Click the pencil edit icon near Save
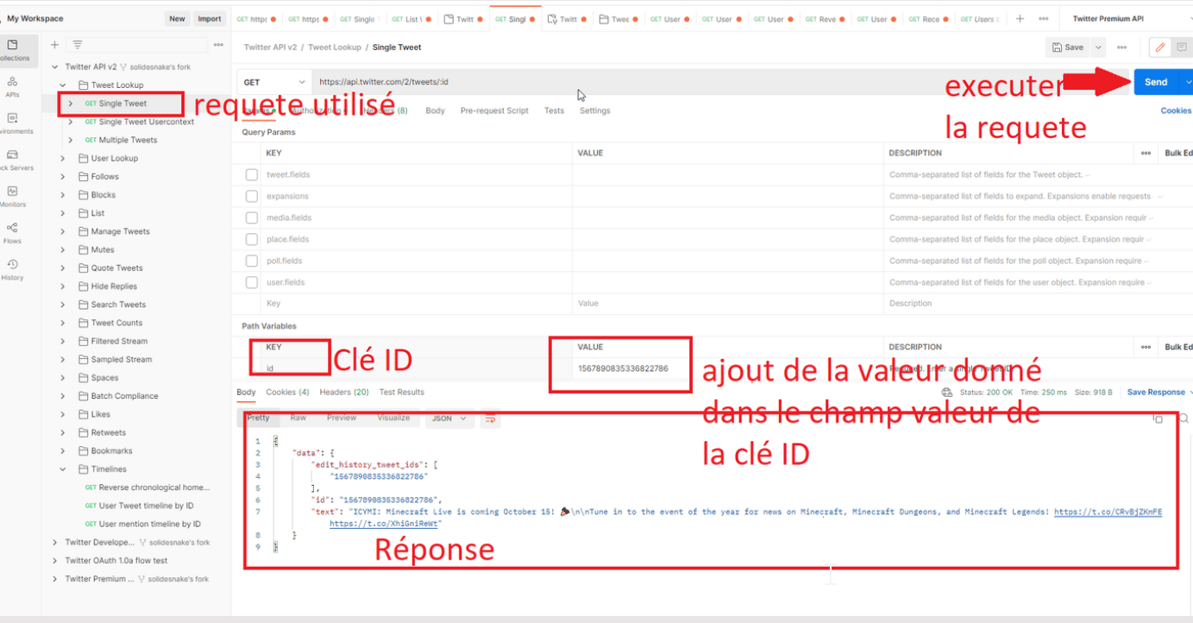This screenshot has height=623, width=1193. pos(1160,47)
